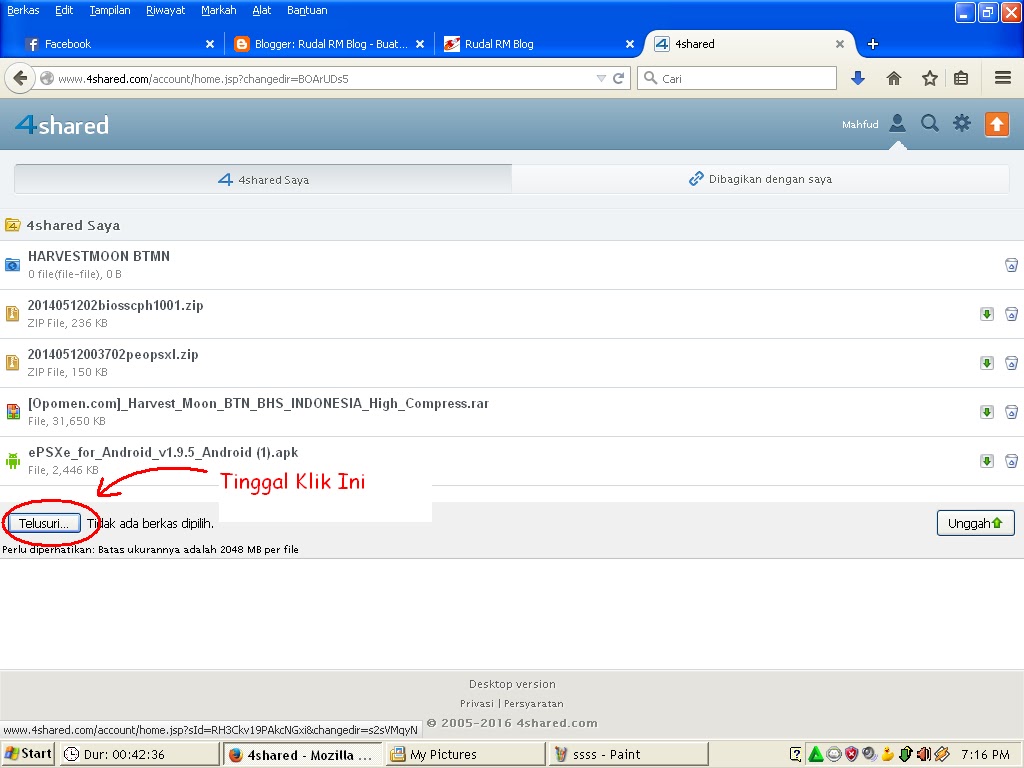Open the Privasi link
This screenshot has width=1024, height=768.
477,703
